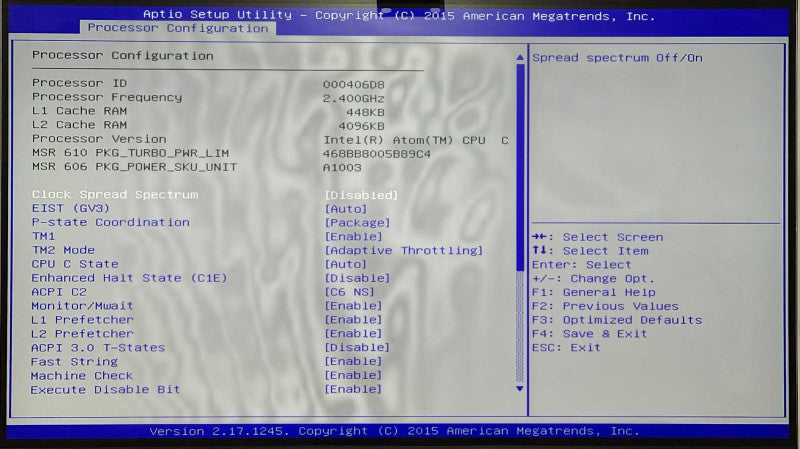Toggle the L2 Prefetcher [Enable] value
This screenshot has height=449, width=800.
coord(353,333)
